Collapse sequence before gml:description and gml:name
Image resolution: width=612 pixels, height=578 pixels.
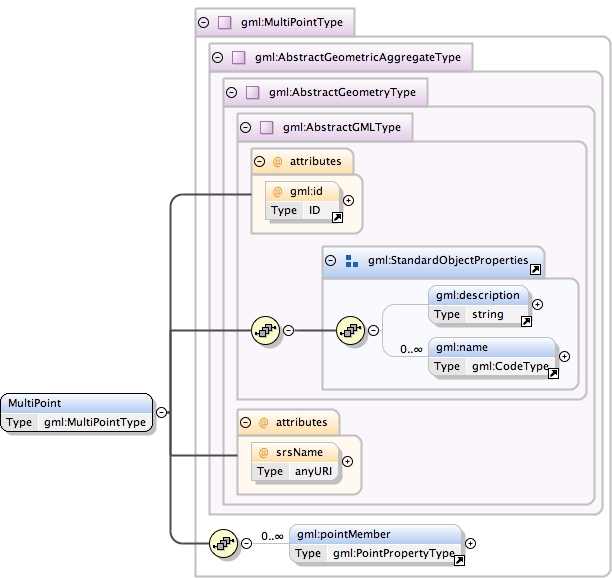[x=373, y=331]
